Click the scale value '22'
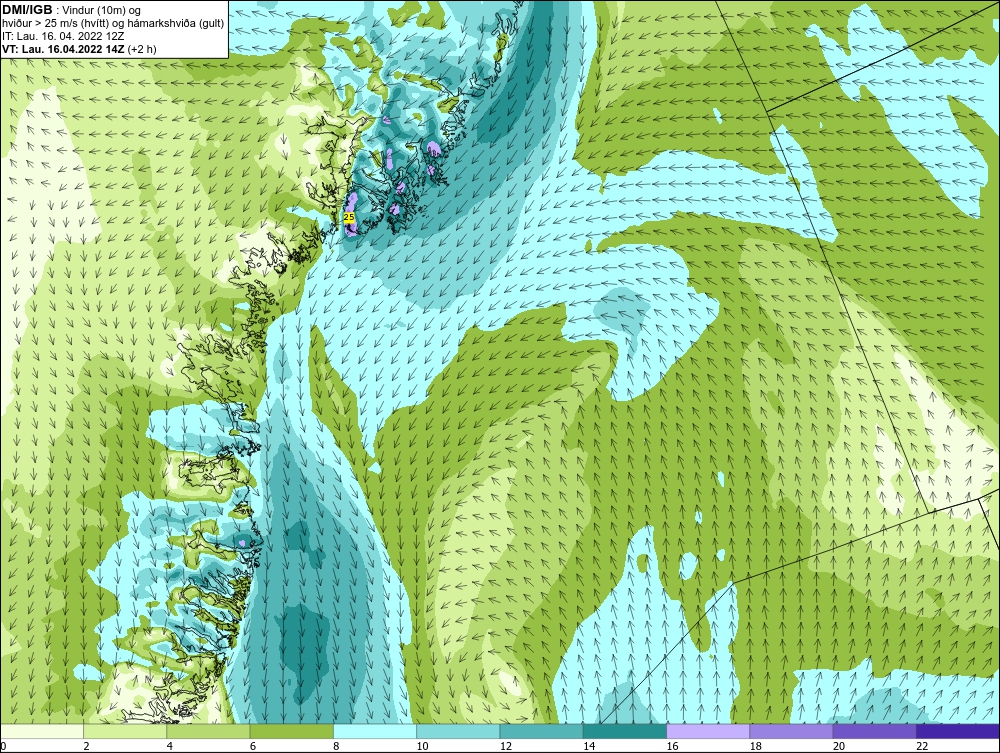The image size is (1000, 753). coord(922,747)
